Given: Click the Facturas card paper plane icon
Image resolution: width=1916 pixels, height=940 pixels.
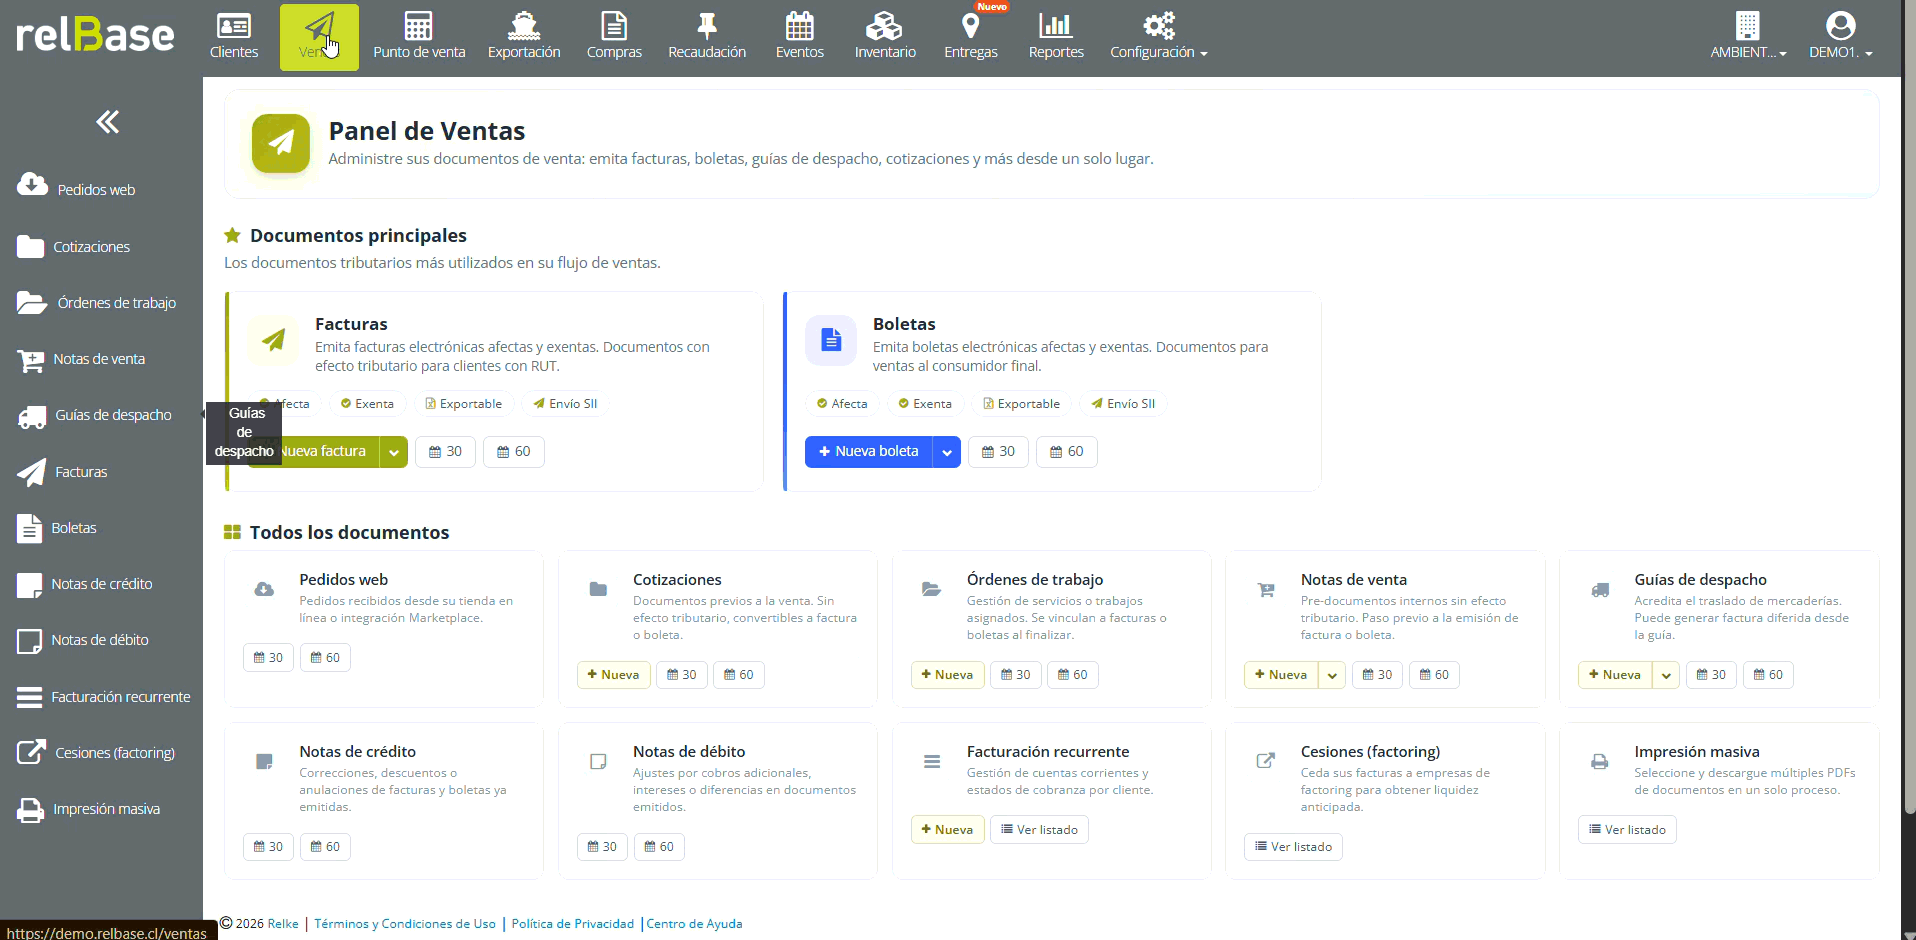Looking at the screenshot, I should tap(273, 340).
